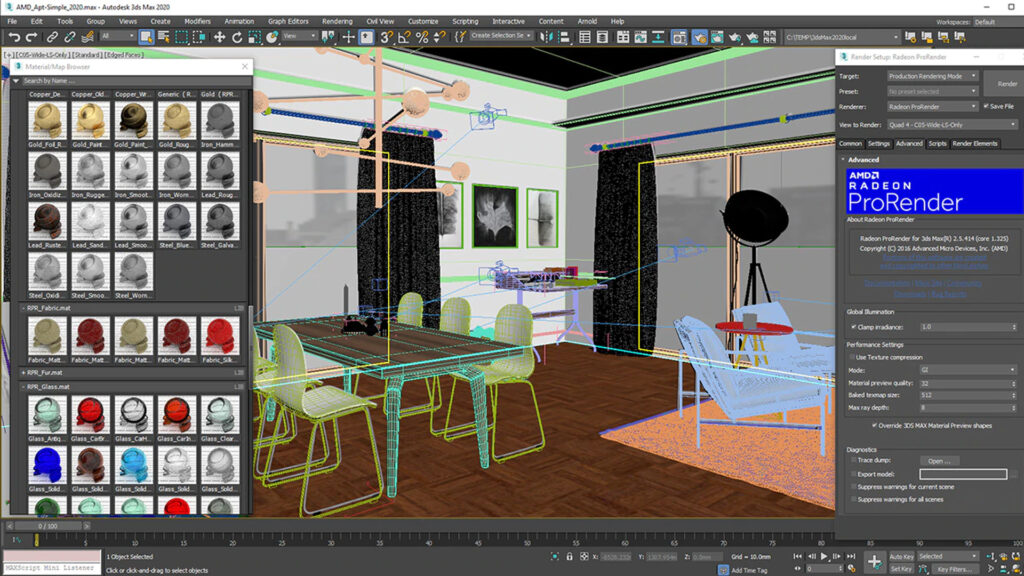
Task: Activate the Select and Scale tool
Action: (x=255, y=37)
